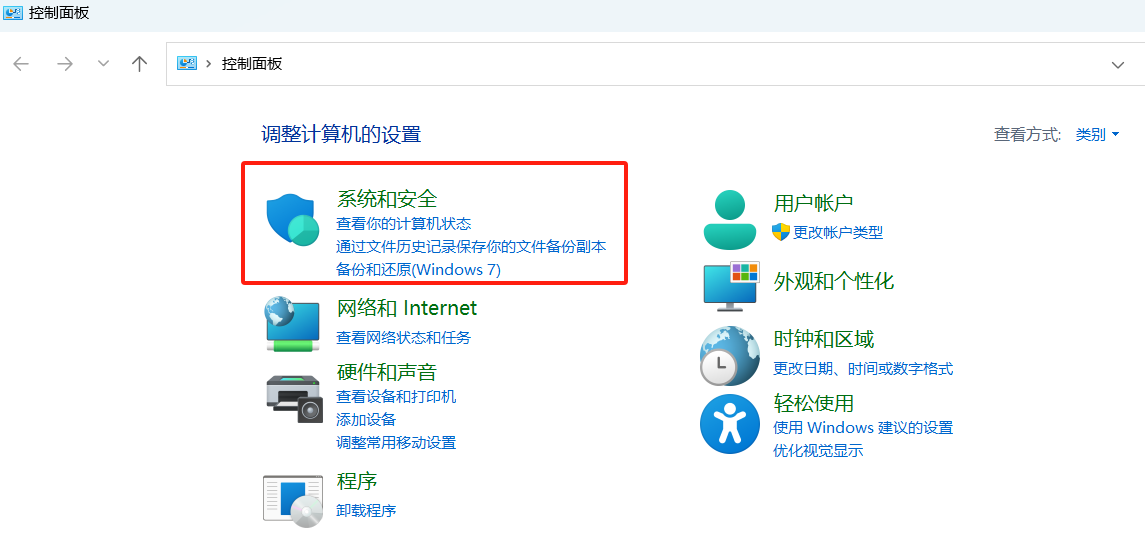The width and height of the screenshot is (1145, 554).
Task: Click the Hardware and Sound printer icon
Action: 294,397
